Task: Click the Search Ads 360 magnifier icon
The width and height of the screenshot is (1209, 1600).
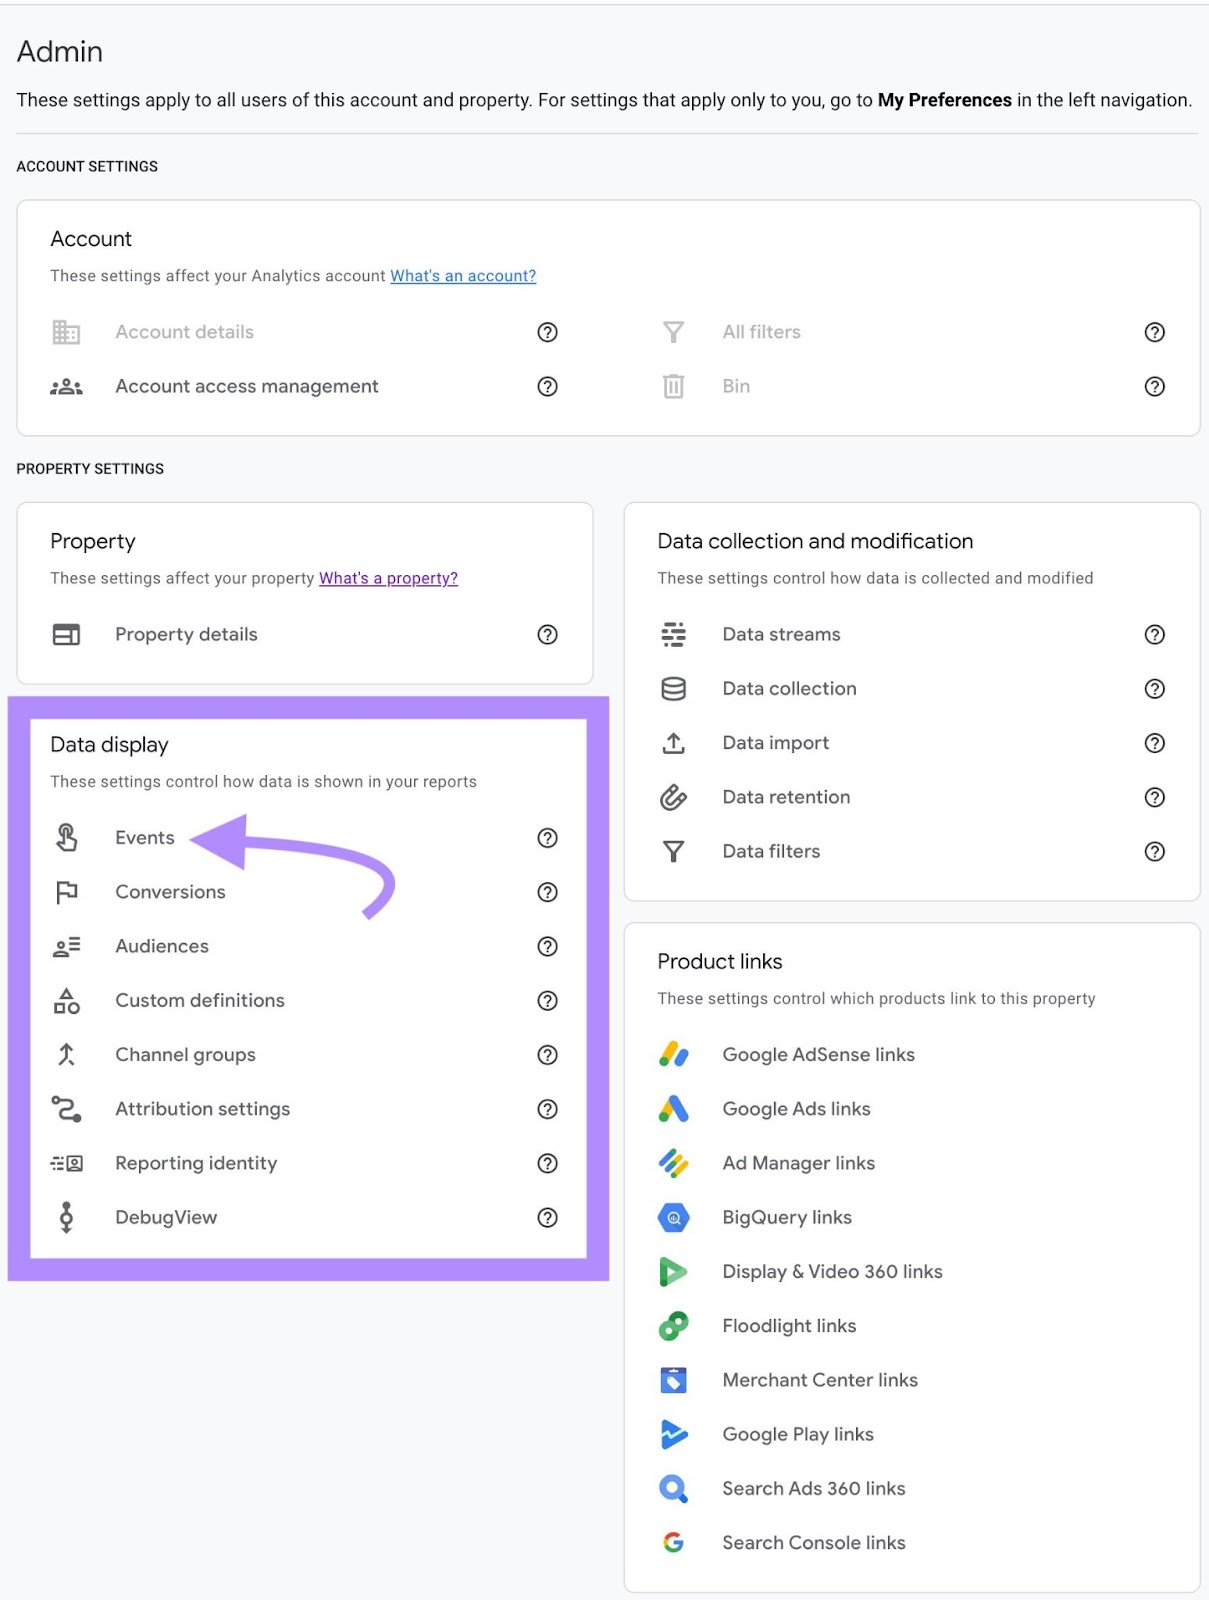Action: pos(674,1488)
